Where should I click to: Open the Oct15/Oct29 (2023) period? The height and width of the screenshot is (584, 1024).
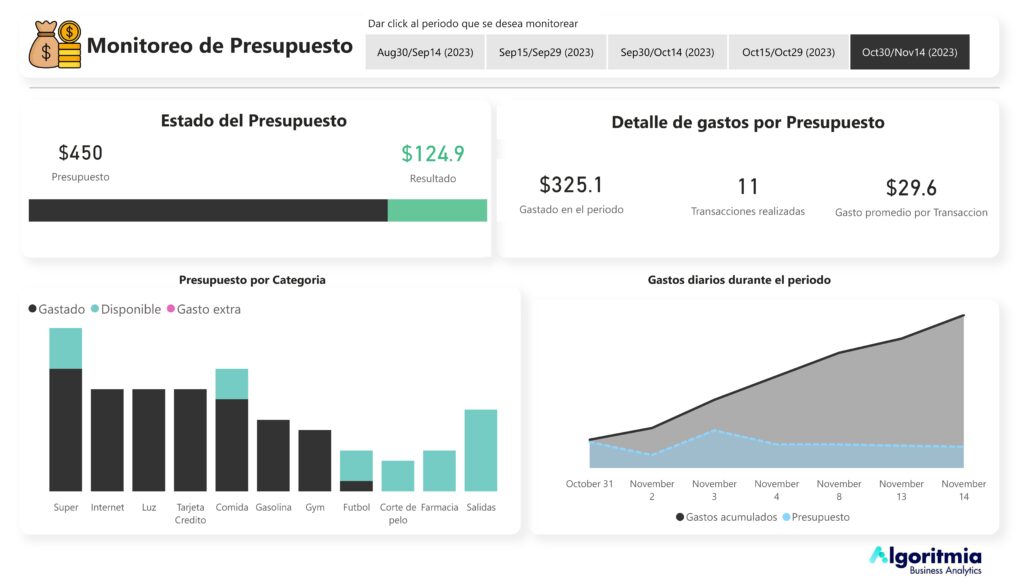(788, 52)
